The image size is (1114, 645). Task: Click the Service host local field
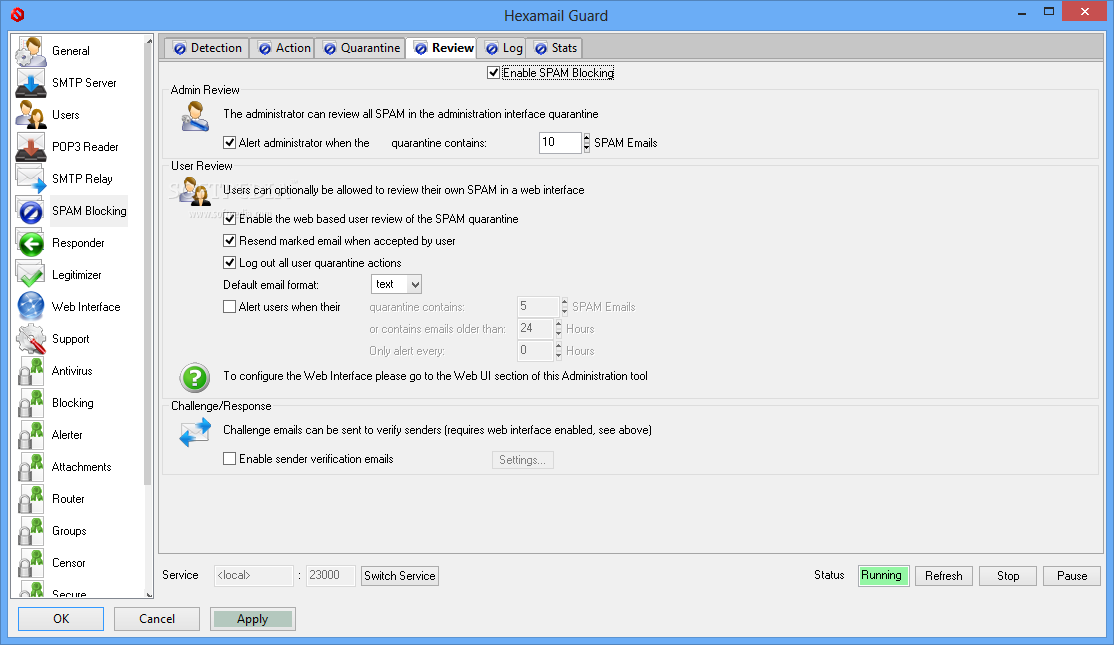click(x=254, y=575)
